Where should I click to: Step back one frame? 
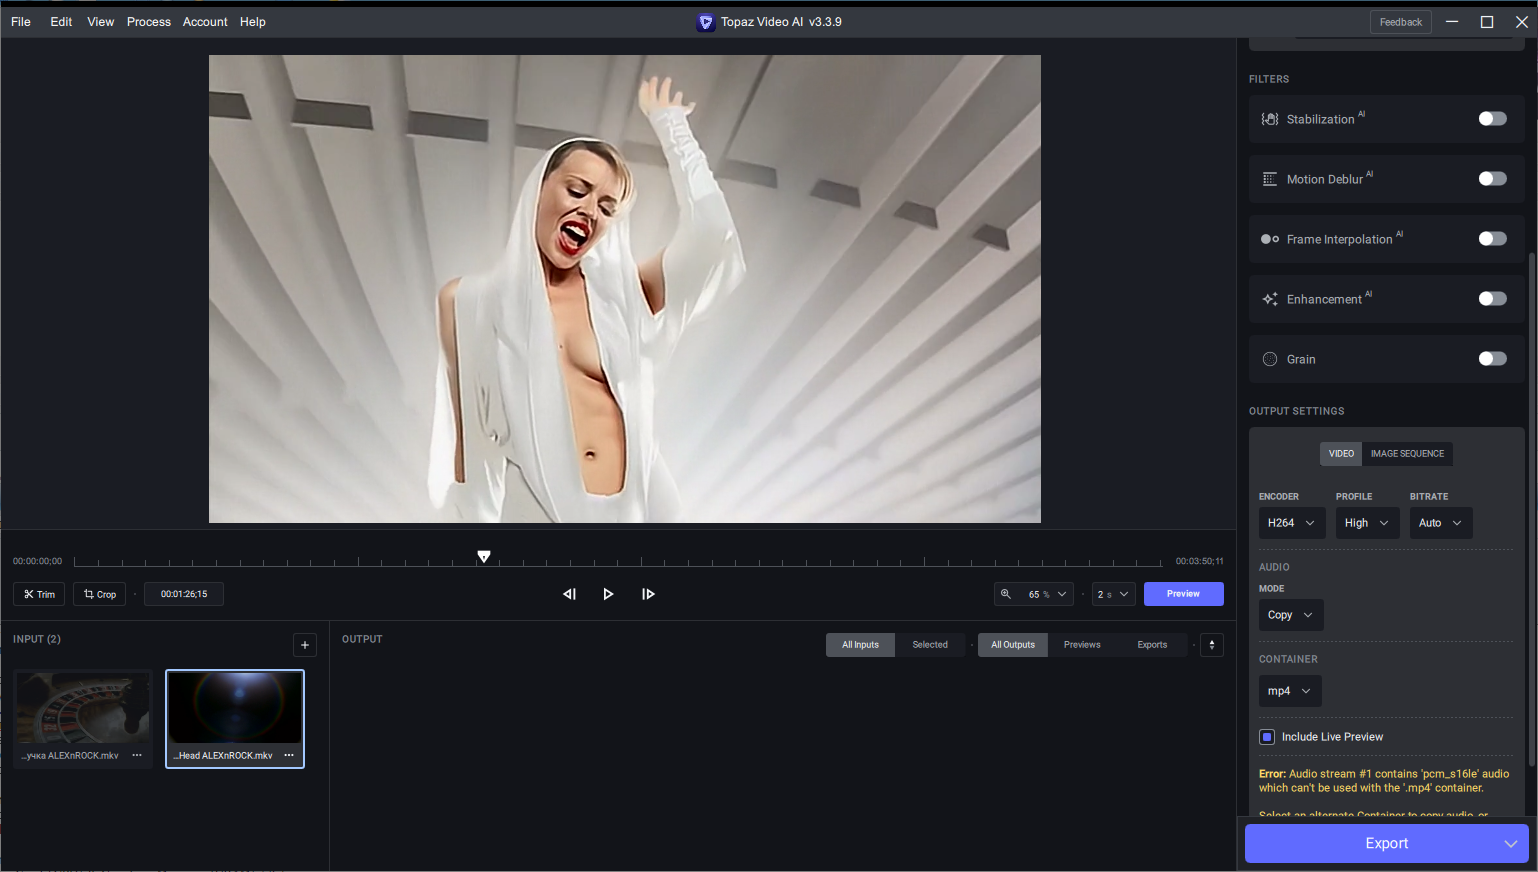(569, 594)
